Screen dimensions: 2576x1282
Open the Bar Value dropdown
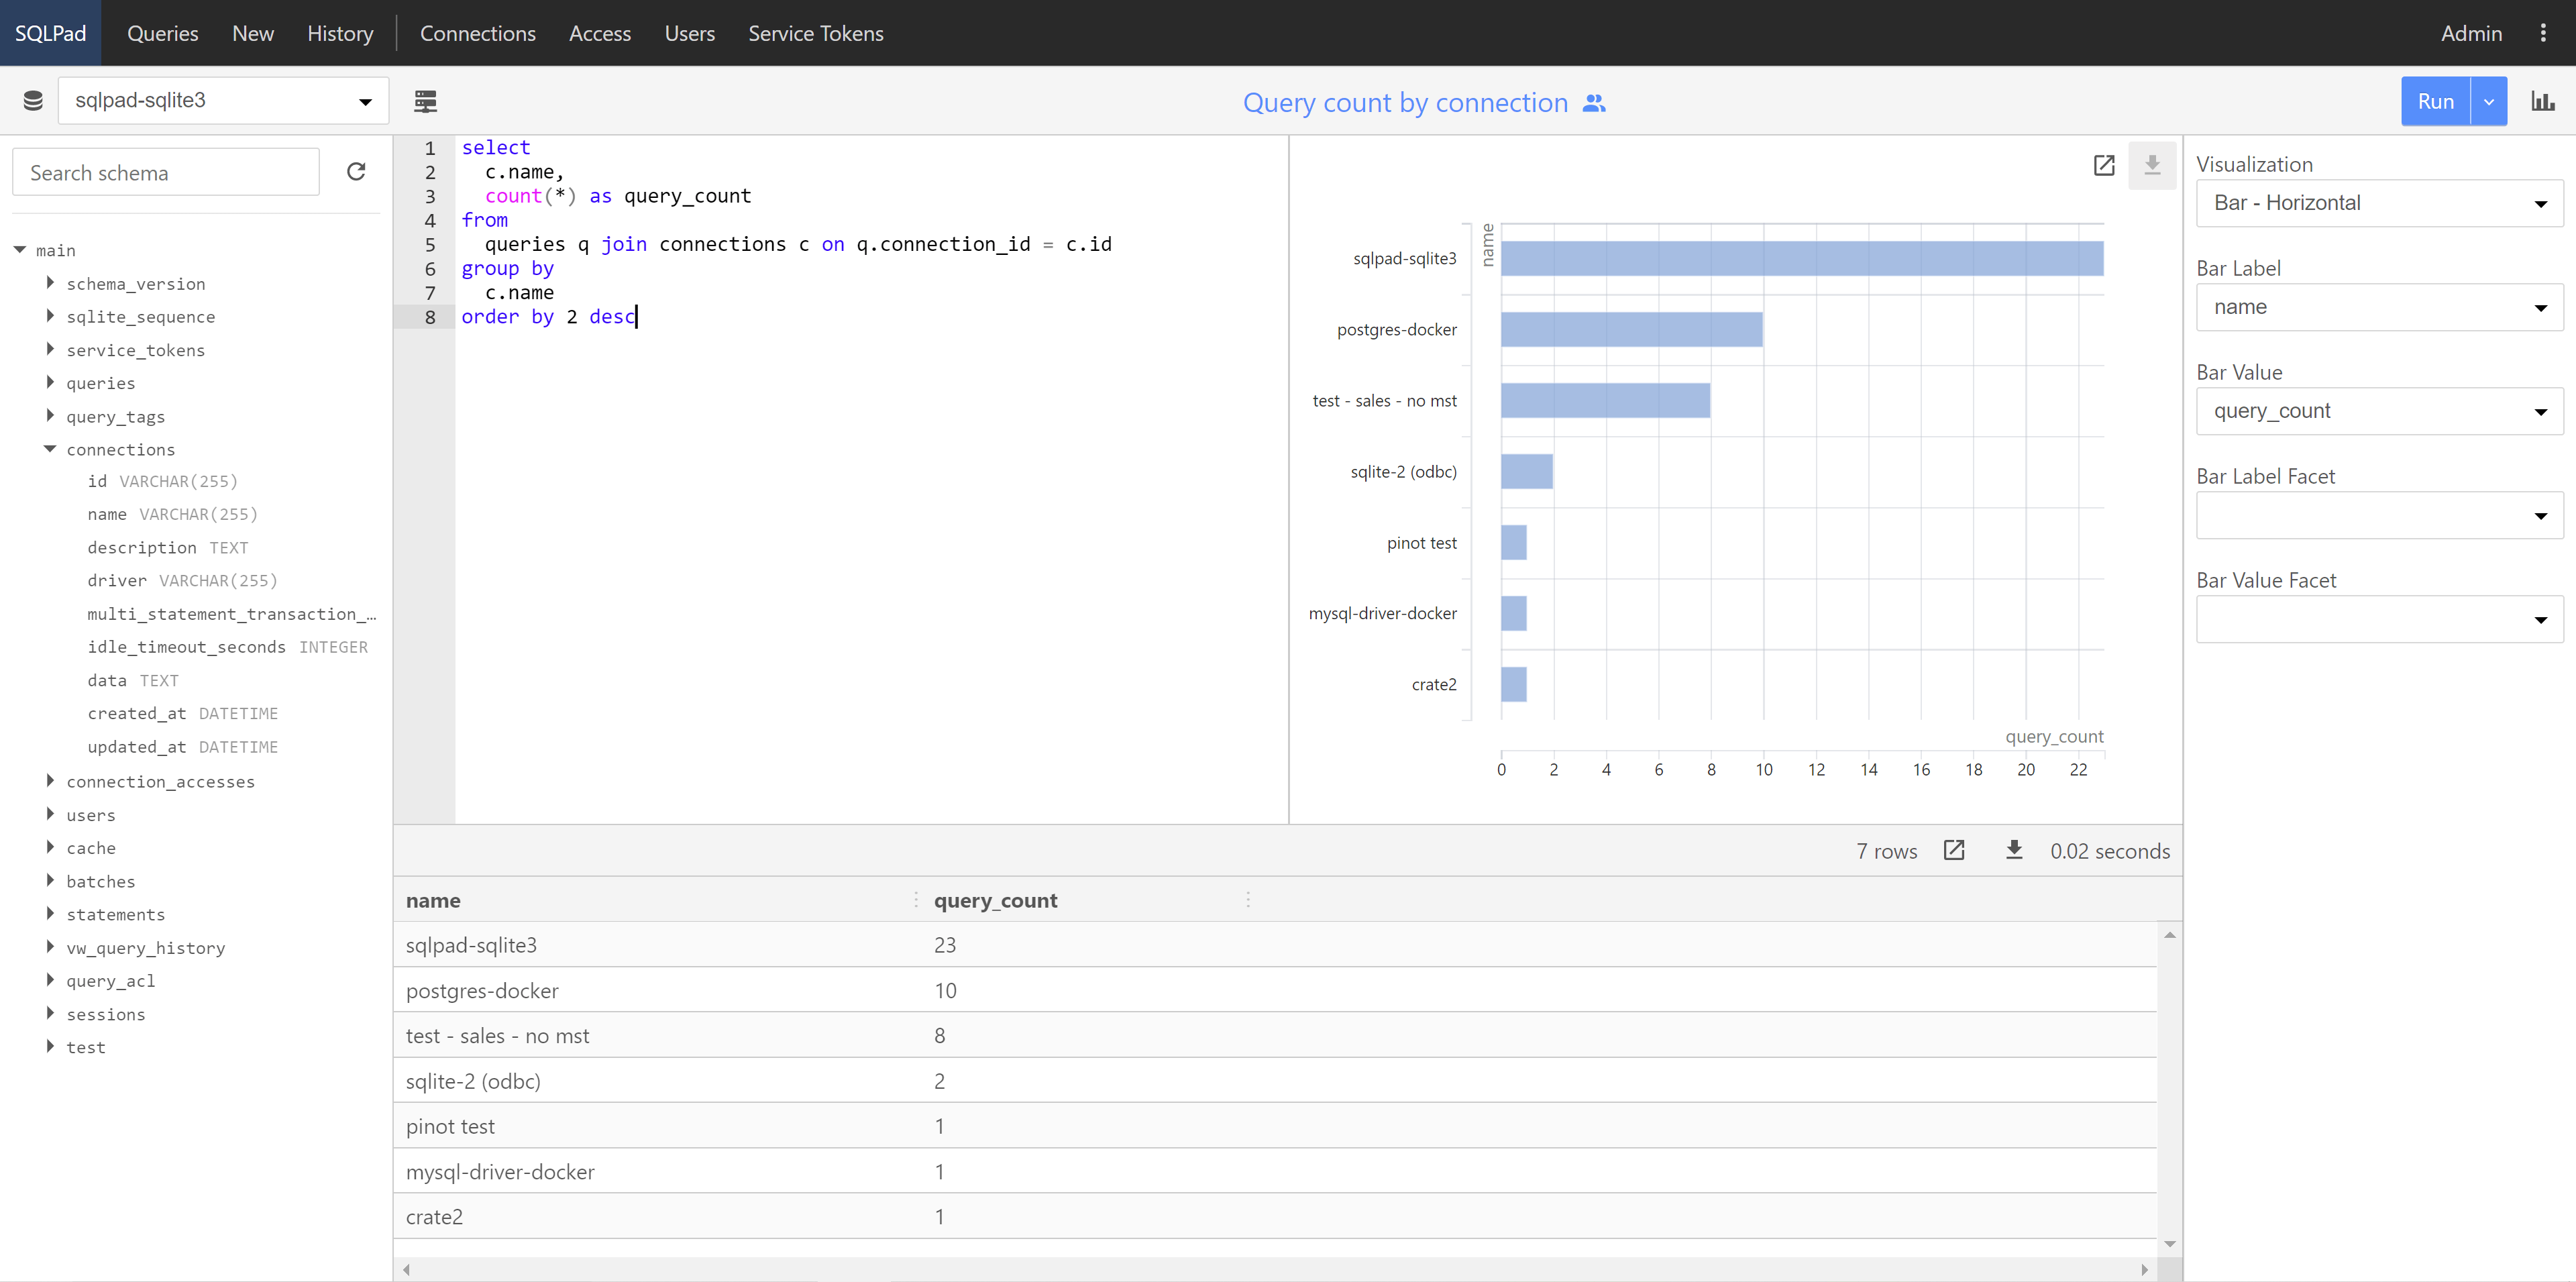[x=2378, y=411]
